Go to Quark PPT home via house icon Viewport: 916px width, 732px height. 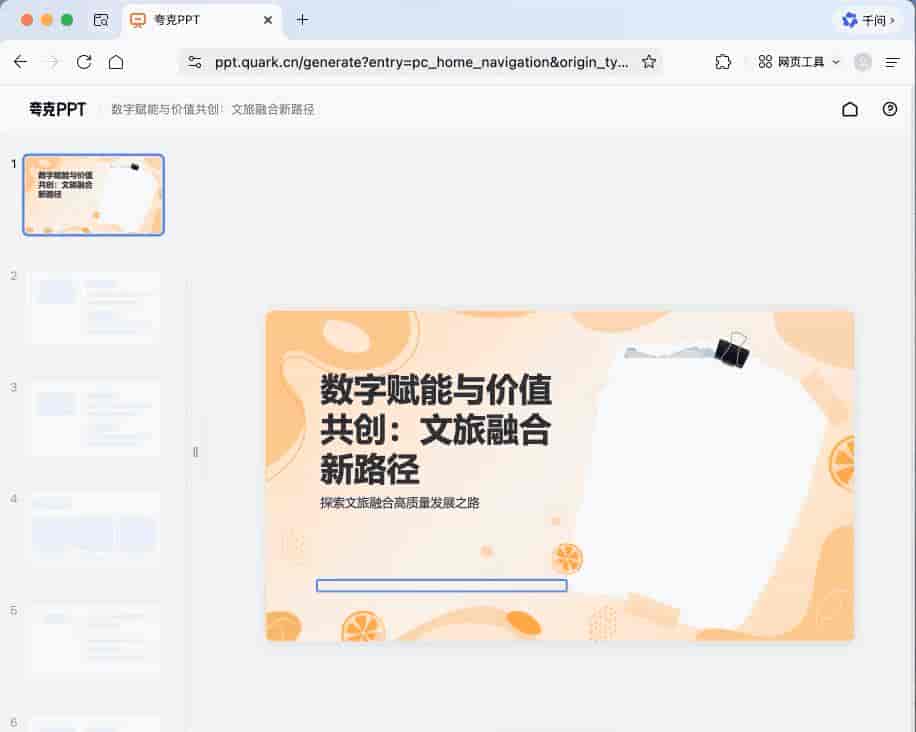(850, 109)
